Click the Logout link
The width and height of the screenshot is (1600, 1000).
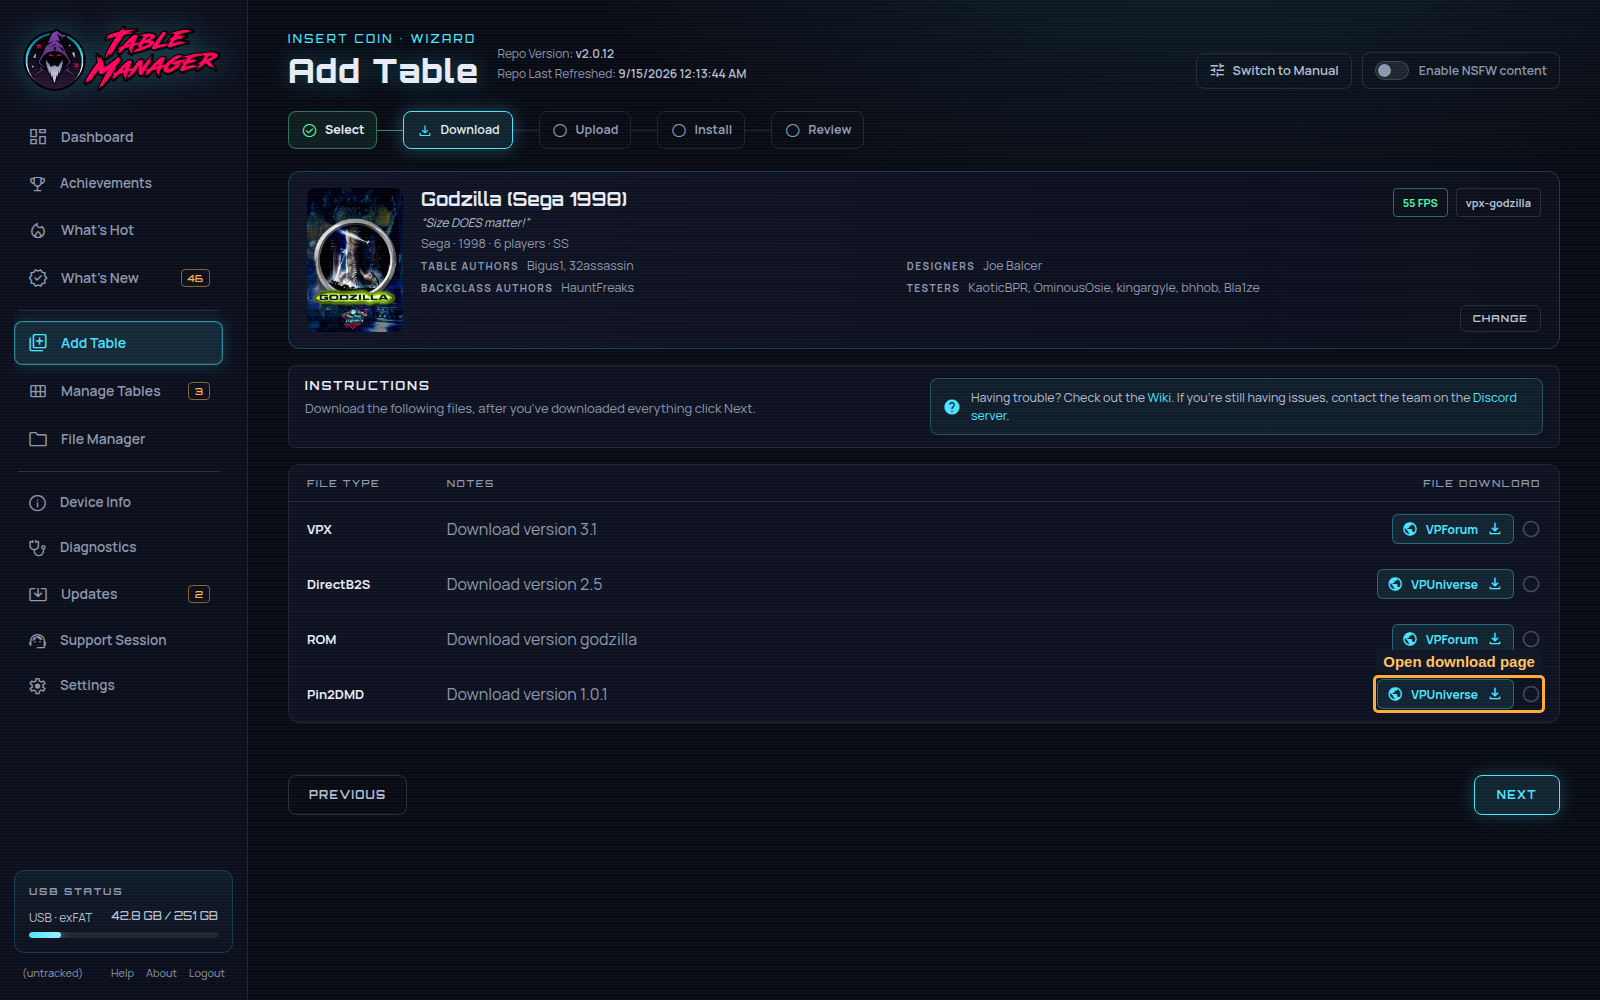(x=207, y=973)
